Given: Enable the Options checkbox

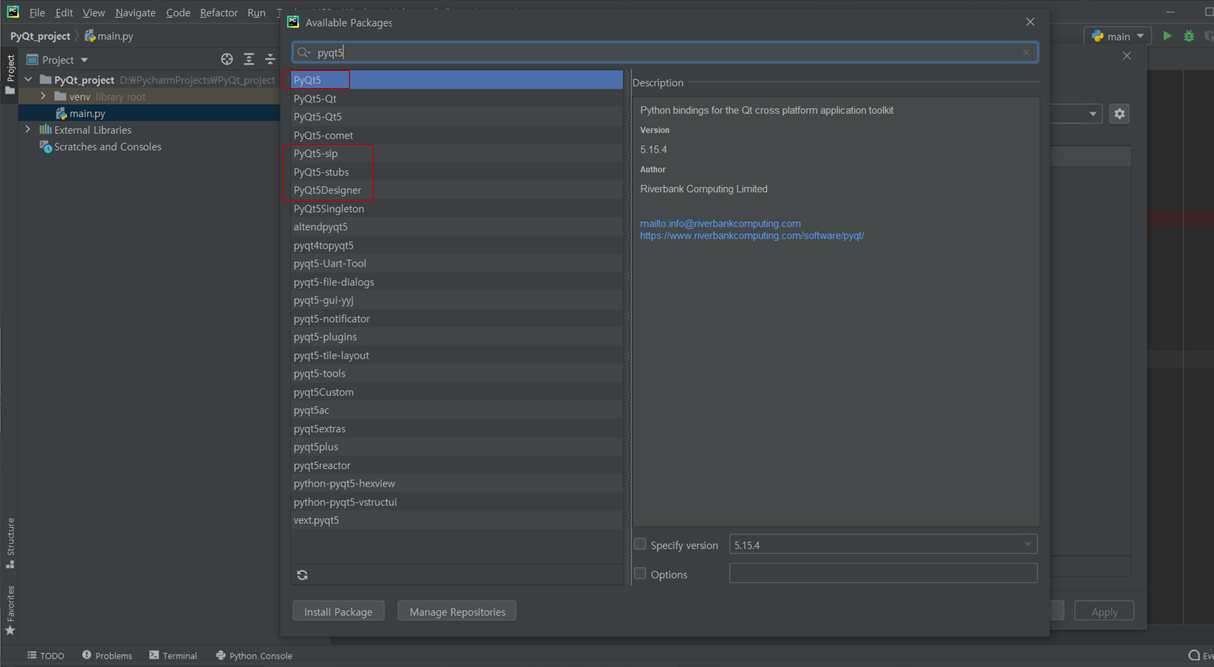Looking at the screenshot, I should 640,574.
